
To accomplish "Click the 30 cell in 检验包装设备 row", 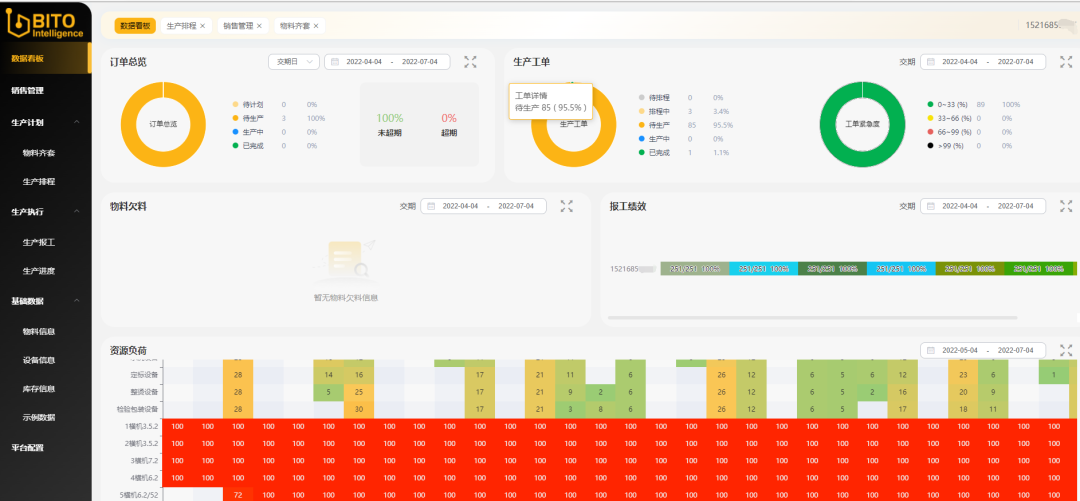I will (359, 409).
